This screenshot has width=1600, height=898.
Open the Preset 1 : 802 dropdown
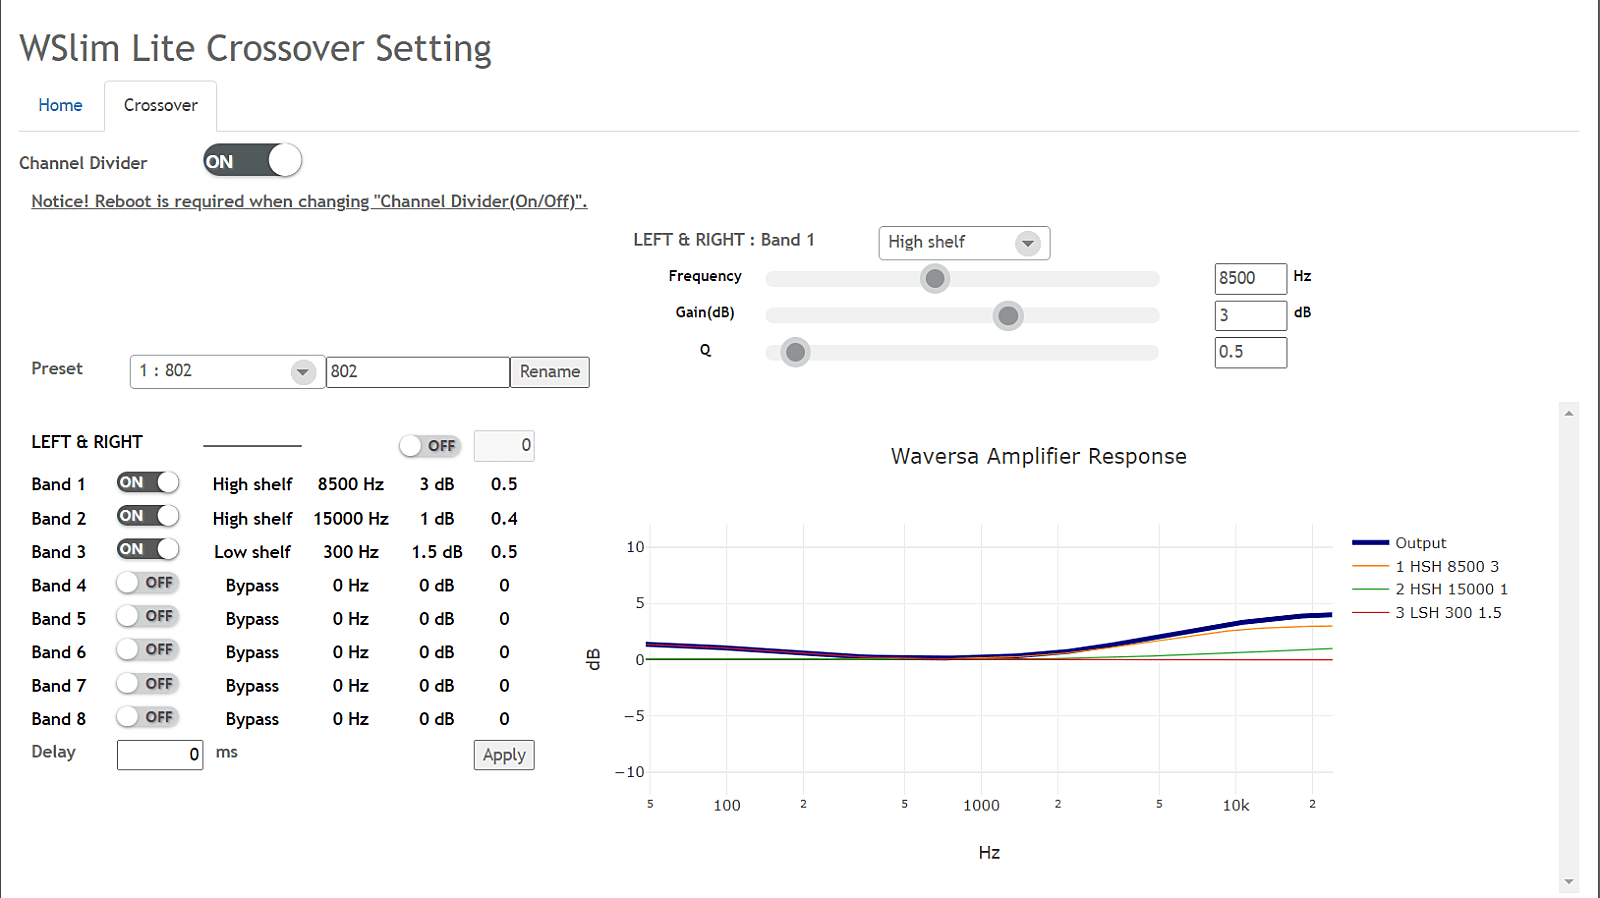227,371
